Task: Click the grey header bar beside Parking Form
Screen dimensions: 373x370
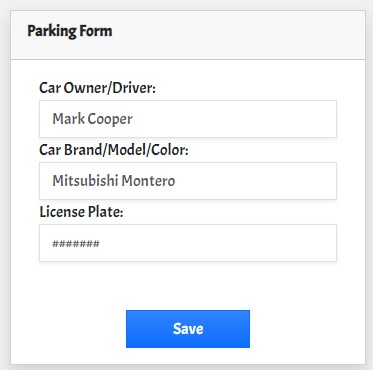Action: pyautogui.click(x=233, y=35)
